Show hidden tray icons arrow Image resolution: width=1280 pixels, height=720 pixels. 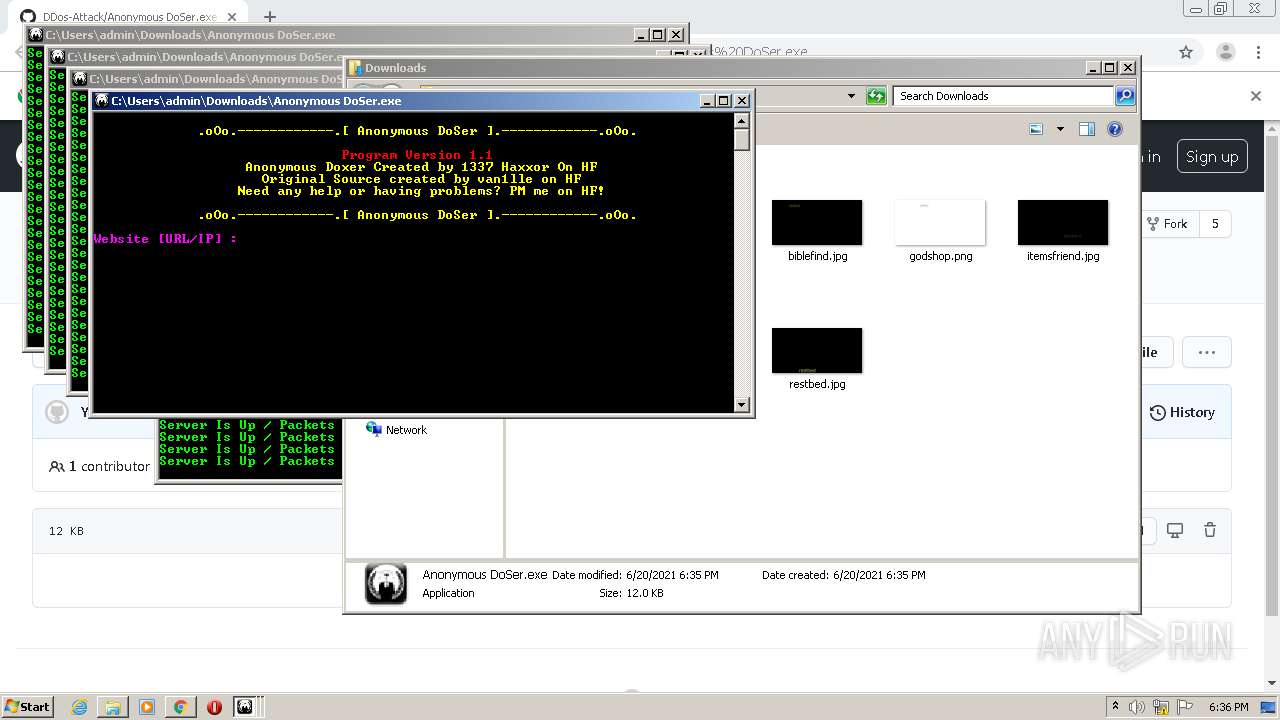pos(1115,707)
